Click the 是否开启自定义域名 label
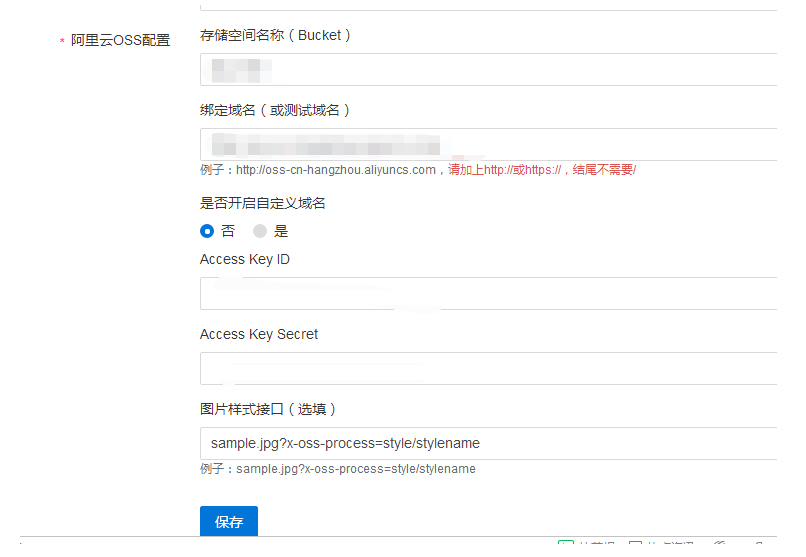The width and height of the screenshot is (806, 557). point(262,203)
